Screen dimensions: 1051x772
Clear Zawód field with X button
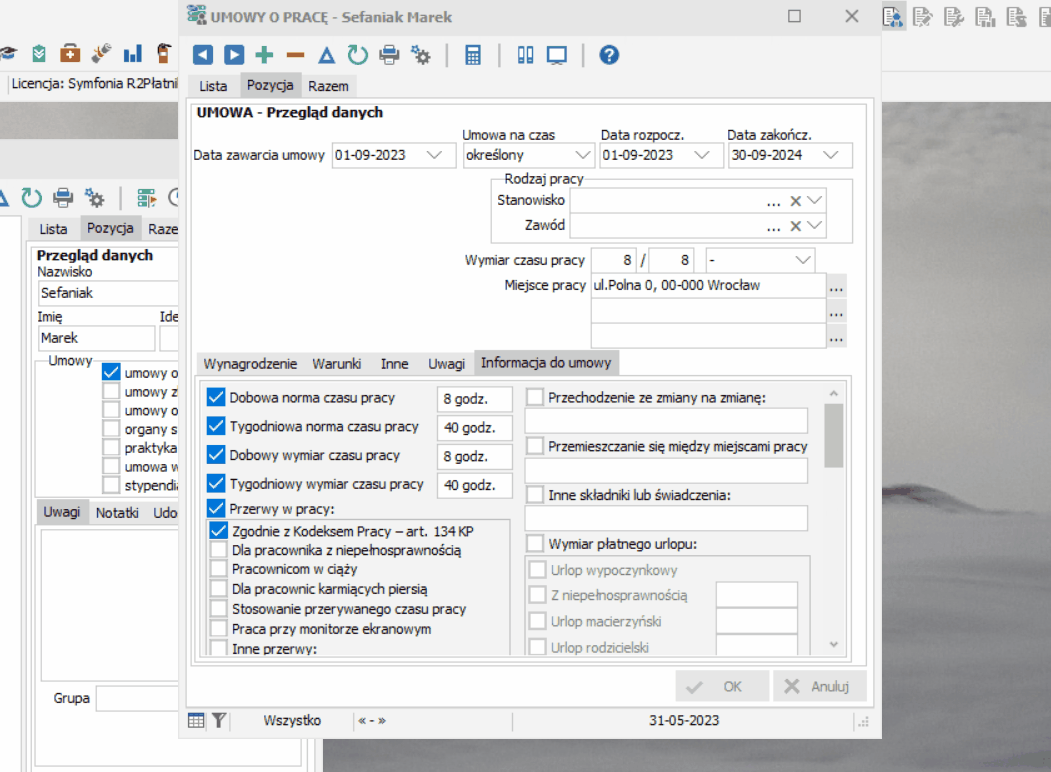[795, 227]
